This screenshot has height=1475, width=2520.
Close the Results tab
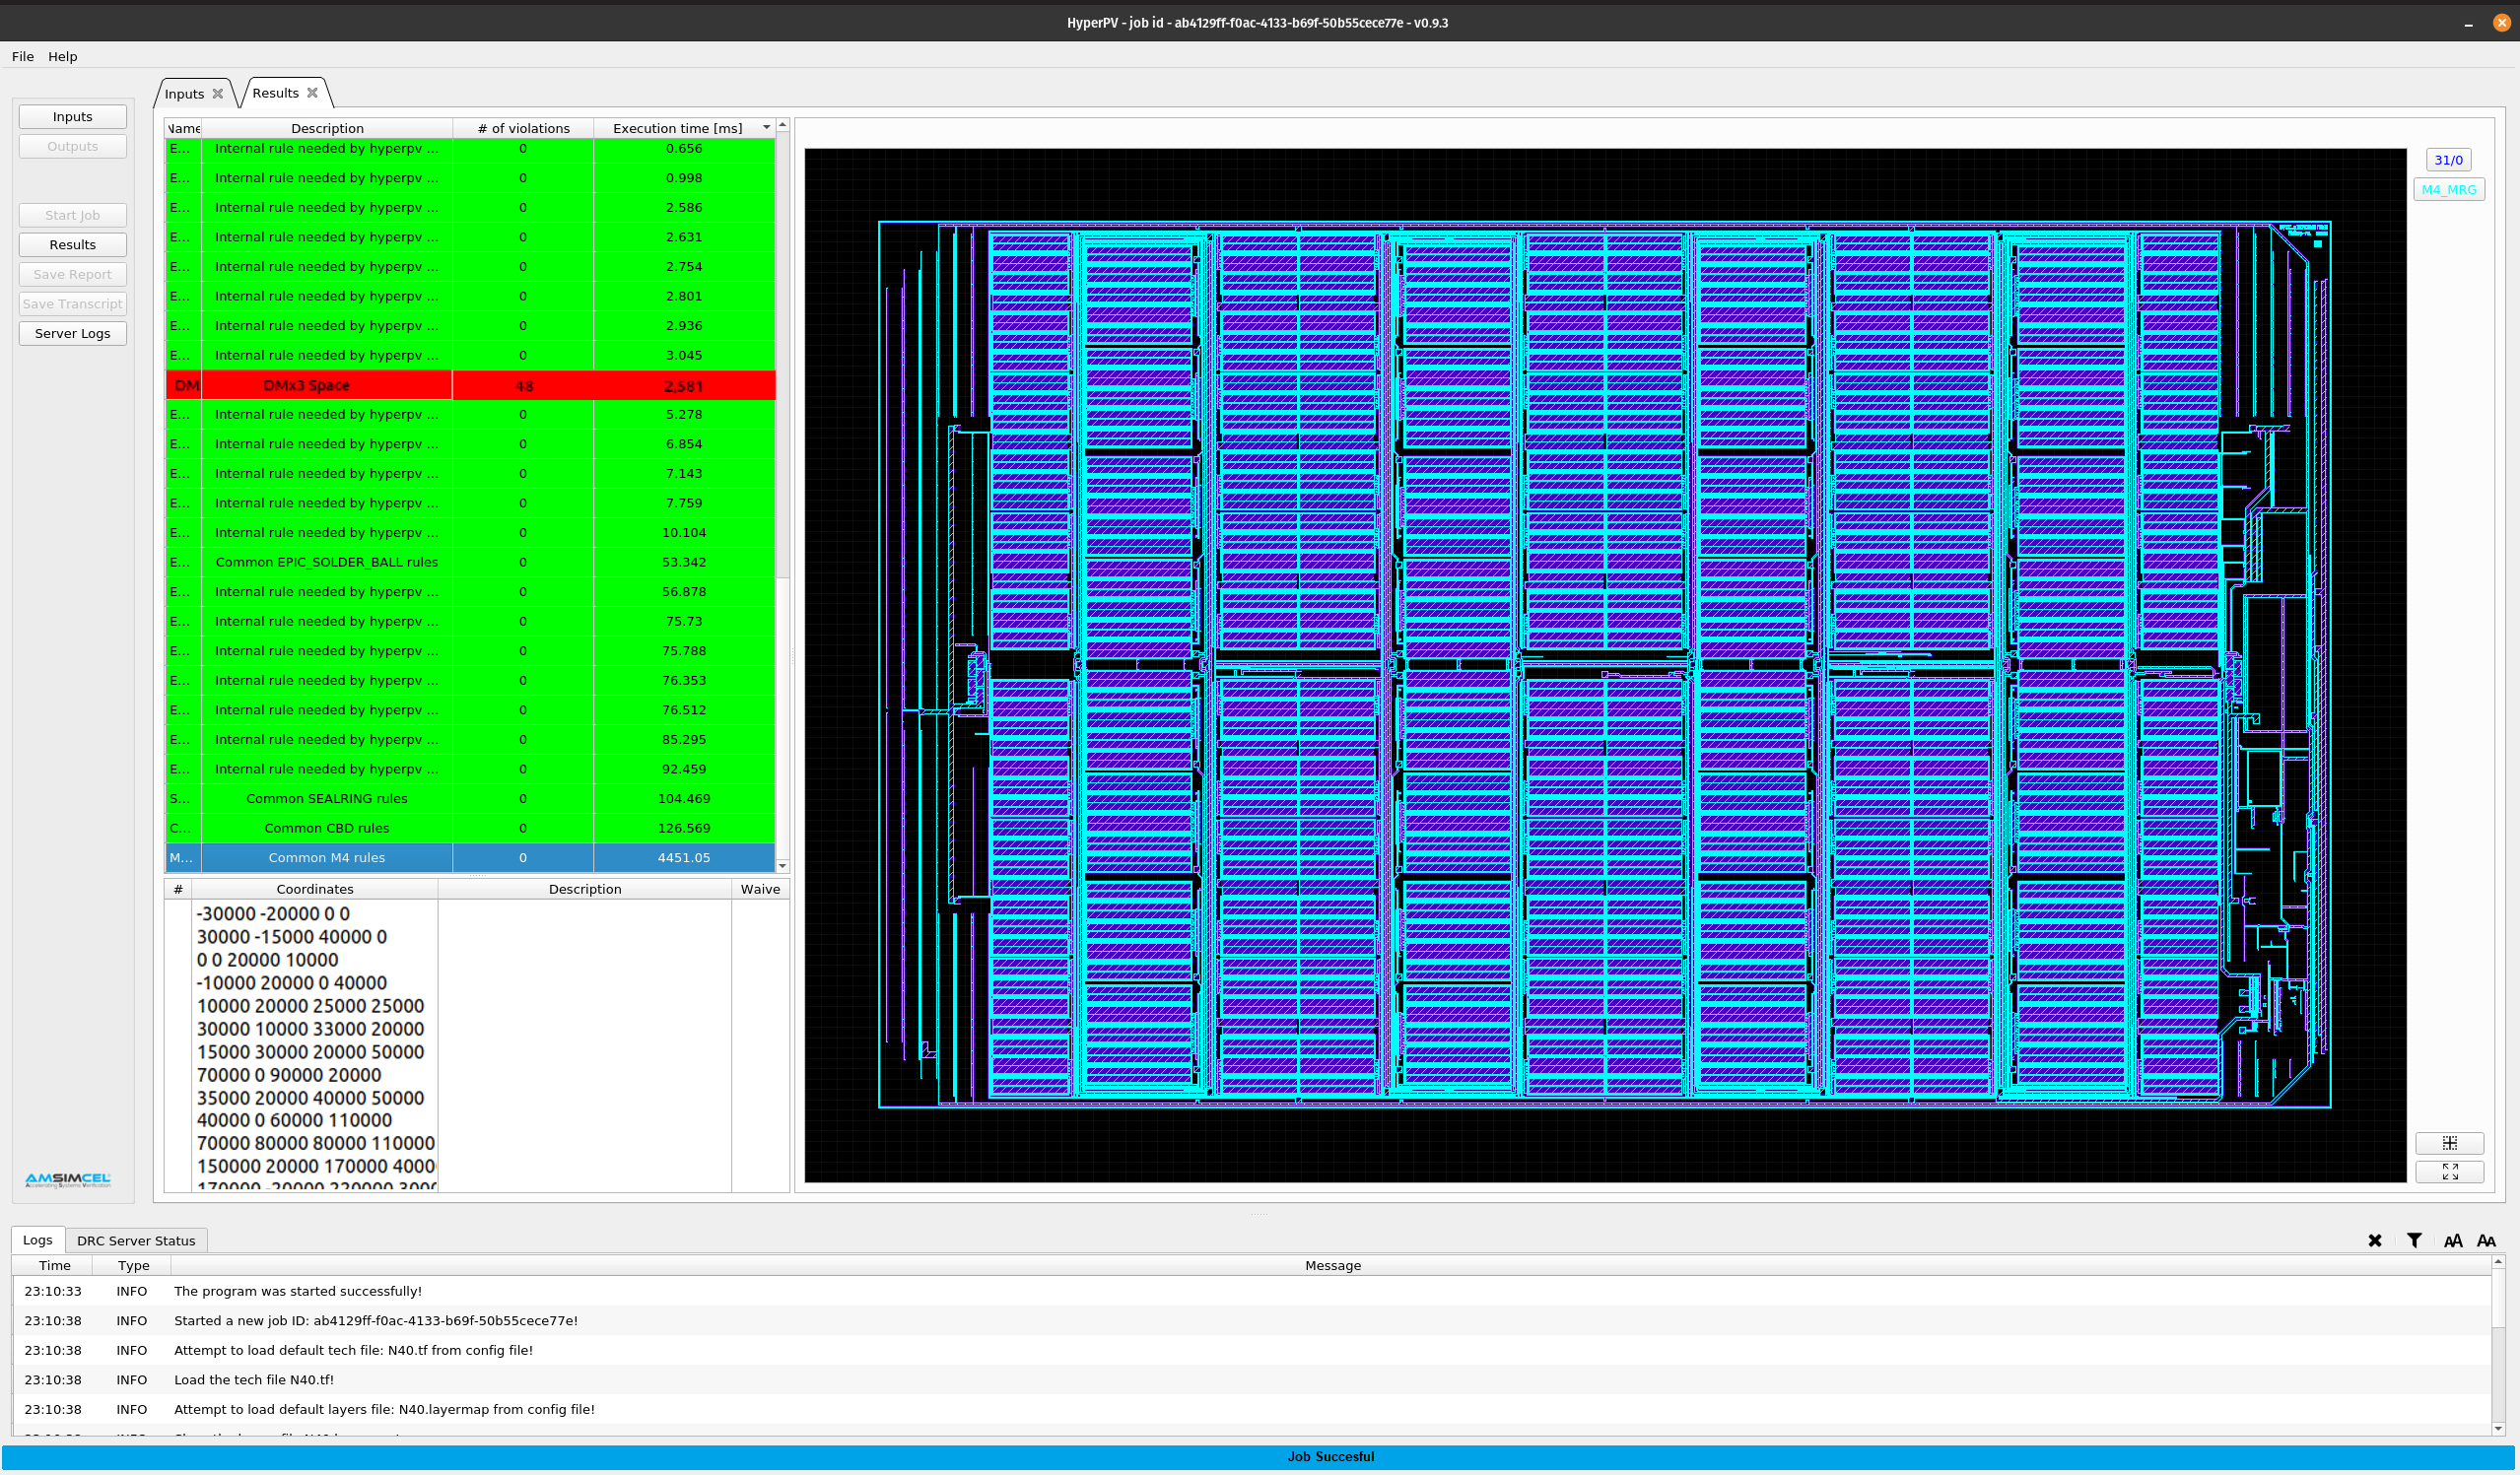[313, 93]
